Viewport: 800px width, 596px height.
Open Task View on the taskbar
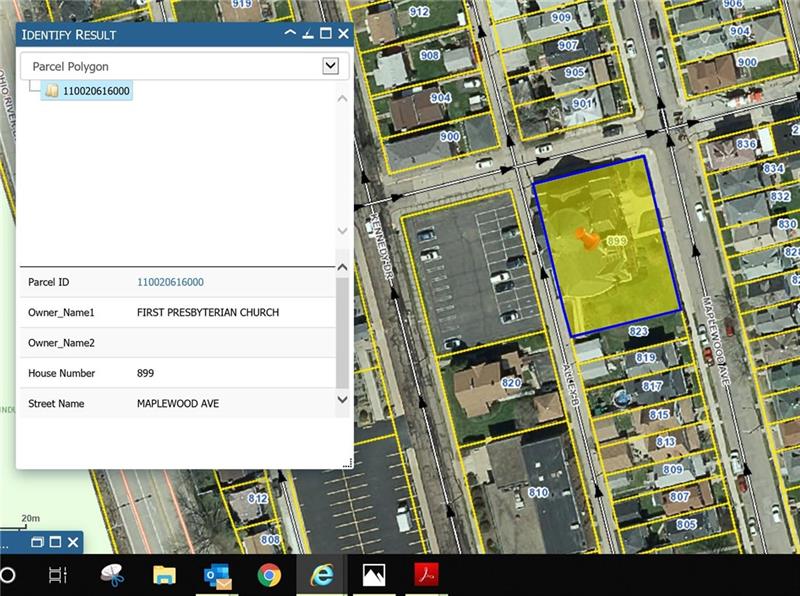pos(58,575)
